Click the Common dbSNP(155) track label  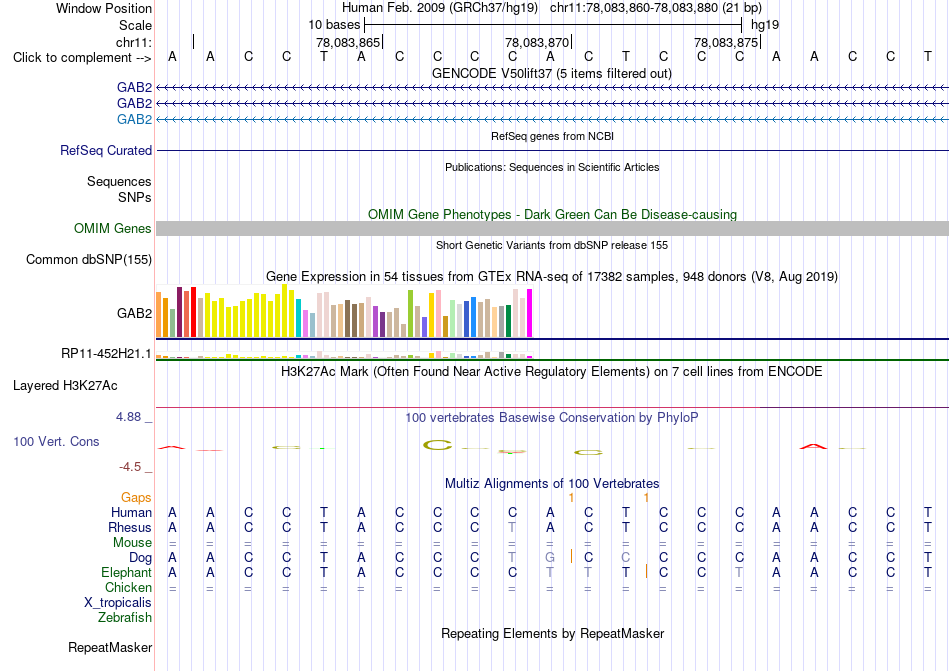coord(89,259)
